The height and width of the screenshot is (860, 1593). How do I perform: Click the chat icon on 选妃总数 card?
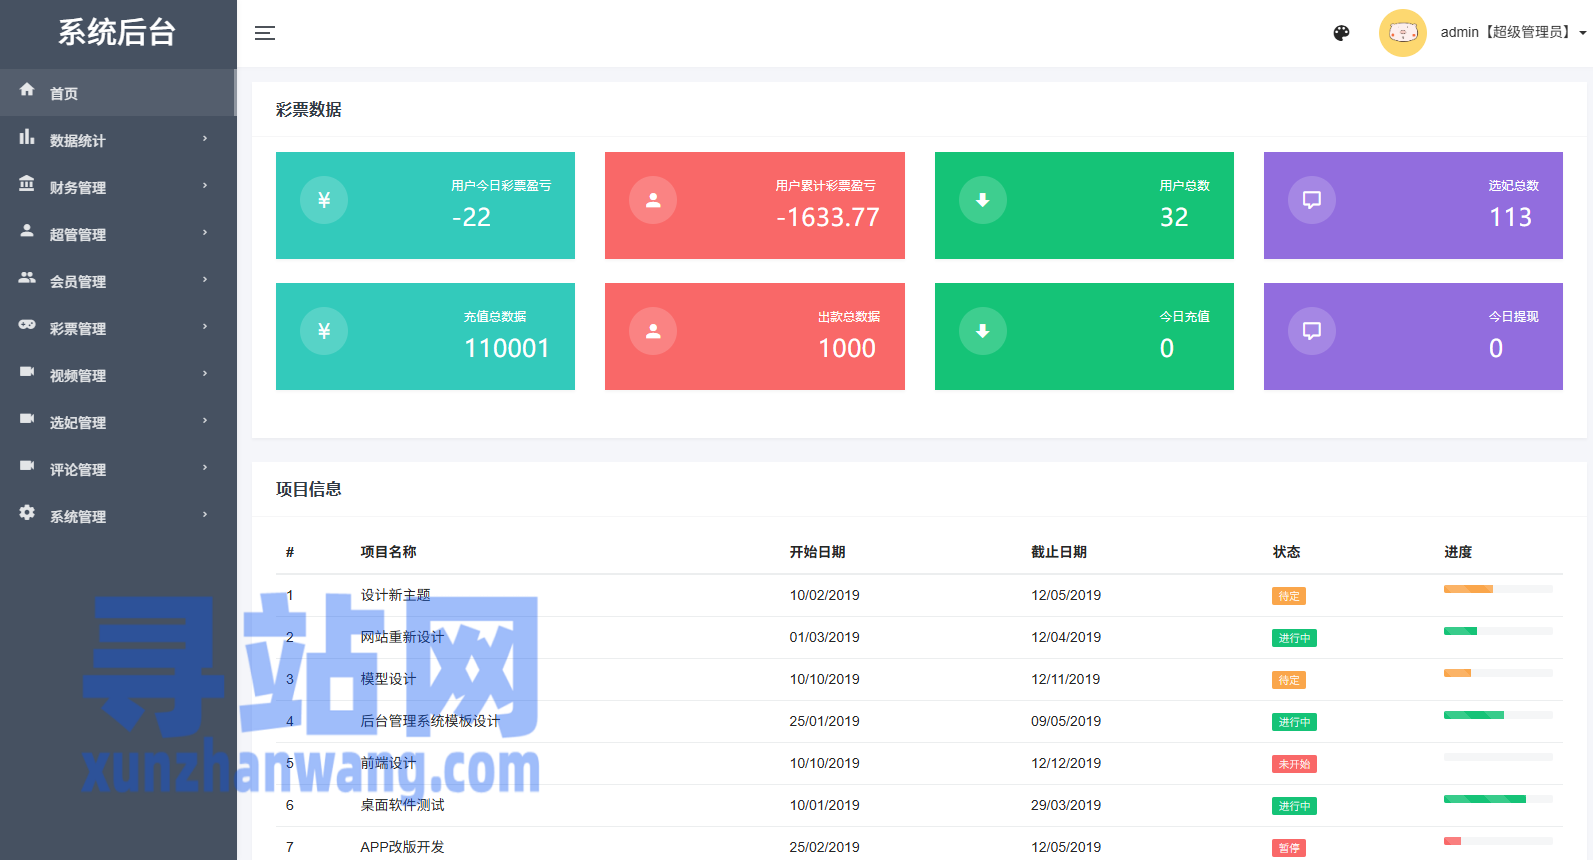tap(1311, 200)
